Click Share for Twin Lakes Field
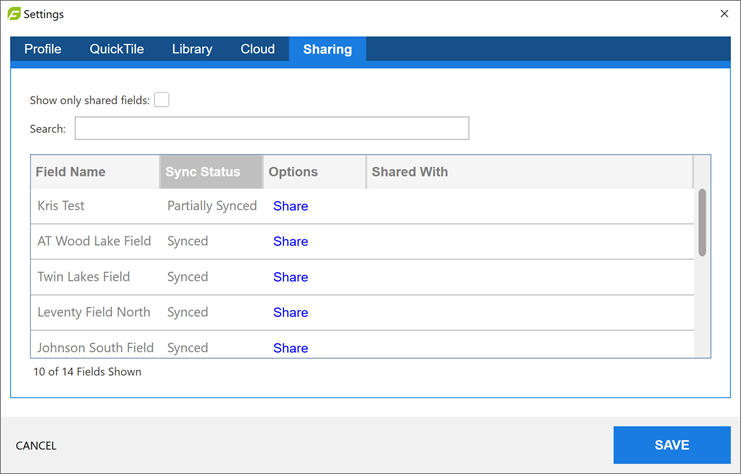This screenshot has width=741, height=474. pyautogui.click(x=290, y=277)
